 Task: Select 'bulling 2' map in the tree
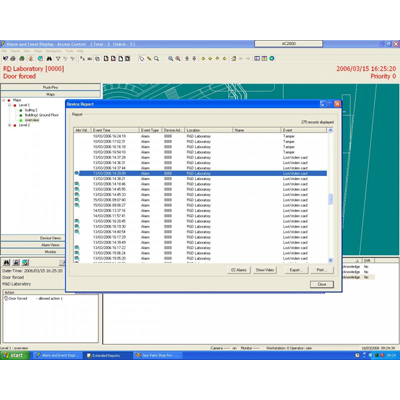click(x=31, y=110)
